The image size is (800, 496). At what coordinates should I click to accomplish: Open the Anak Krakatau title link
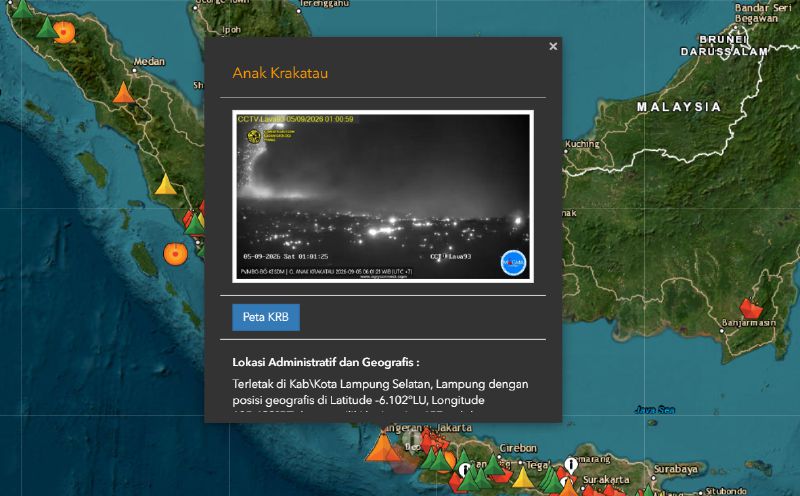click(x=280, y=73)
